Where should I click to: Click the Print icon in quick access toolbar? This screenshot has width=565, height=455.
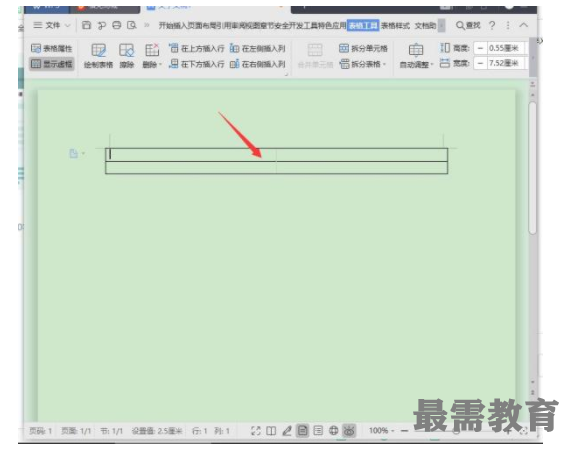(117, 25)
